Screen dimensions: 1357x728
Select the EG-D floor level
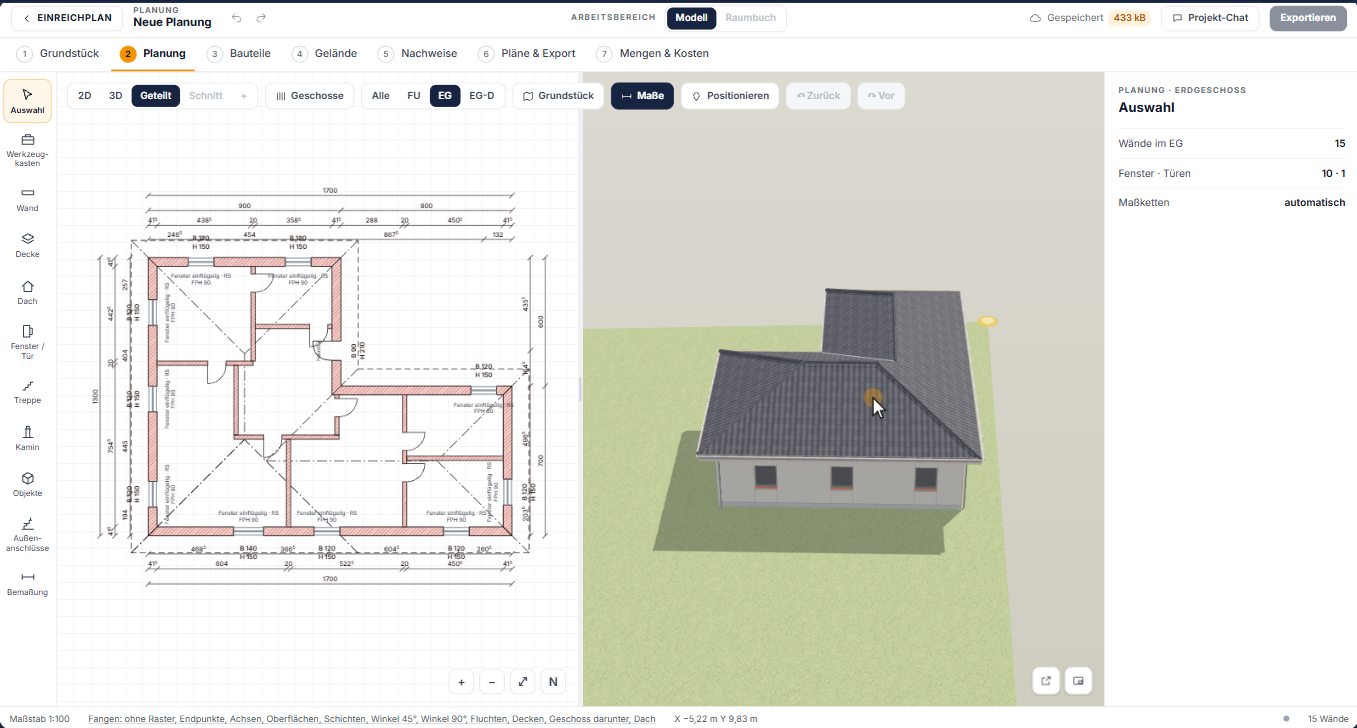[x=482, y=96]
